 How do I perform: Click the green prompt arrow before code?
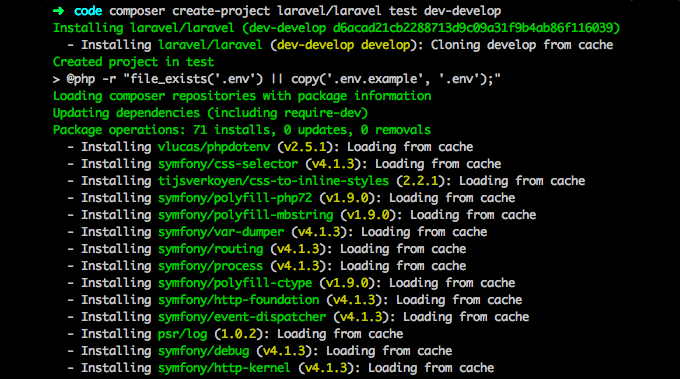click(x=59, y=11)
